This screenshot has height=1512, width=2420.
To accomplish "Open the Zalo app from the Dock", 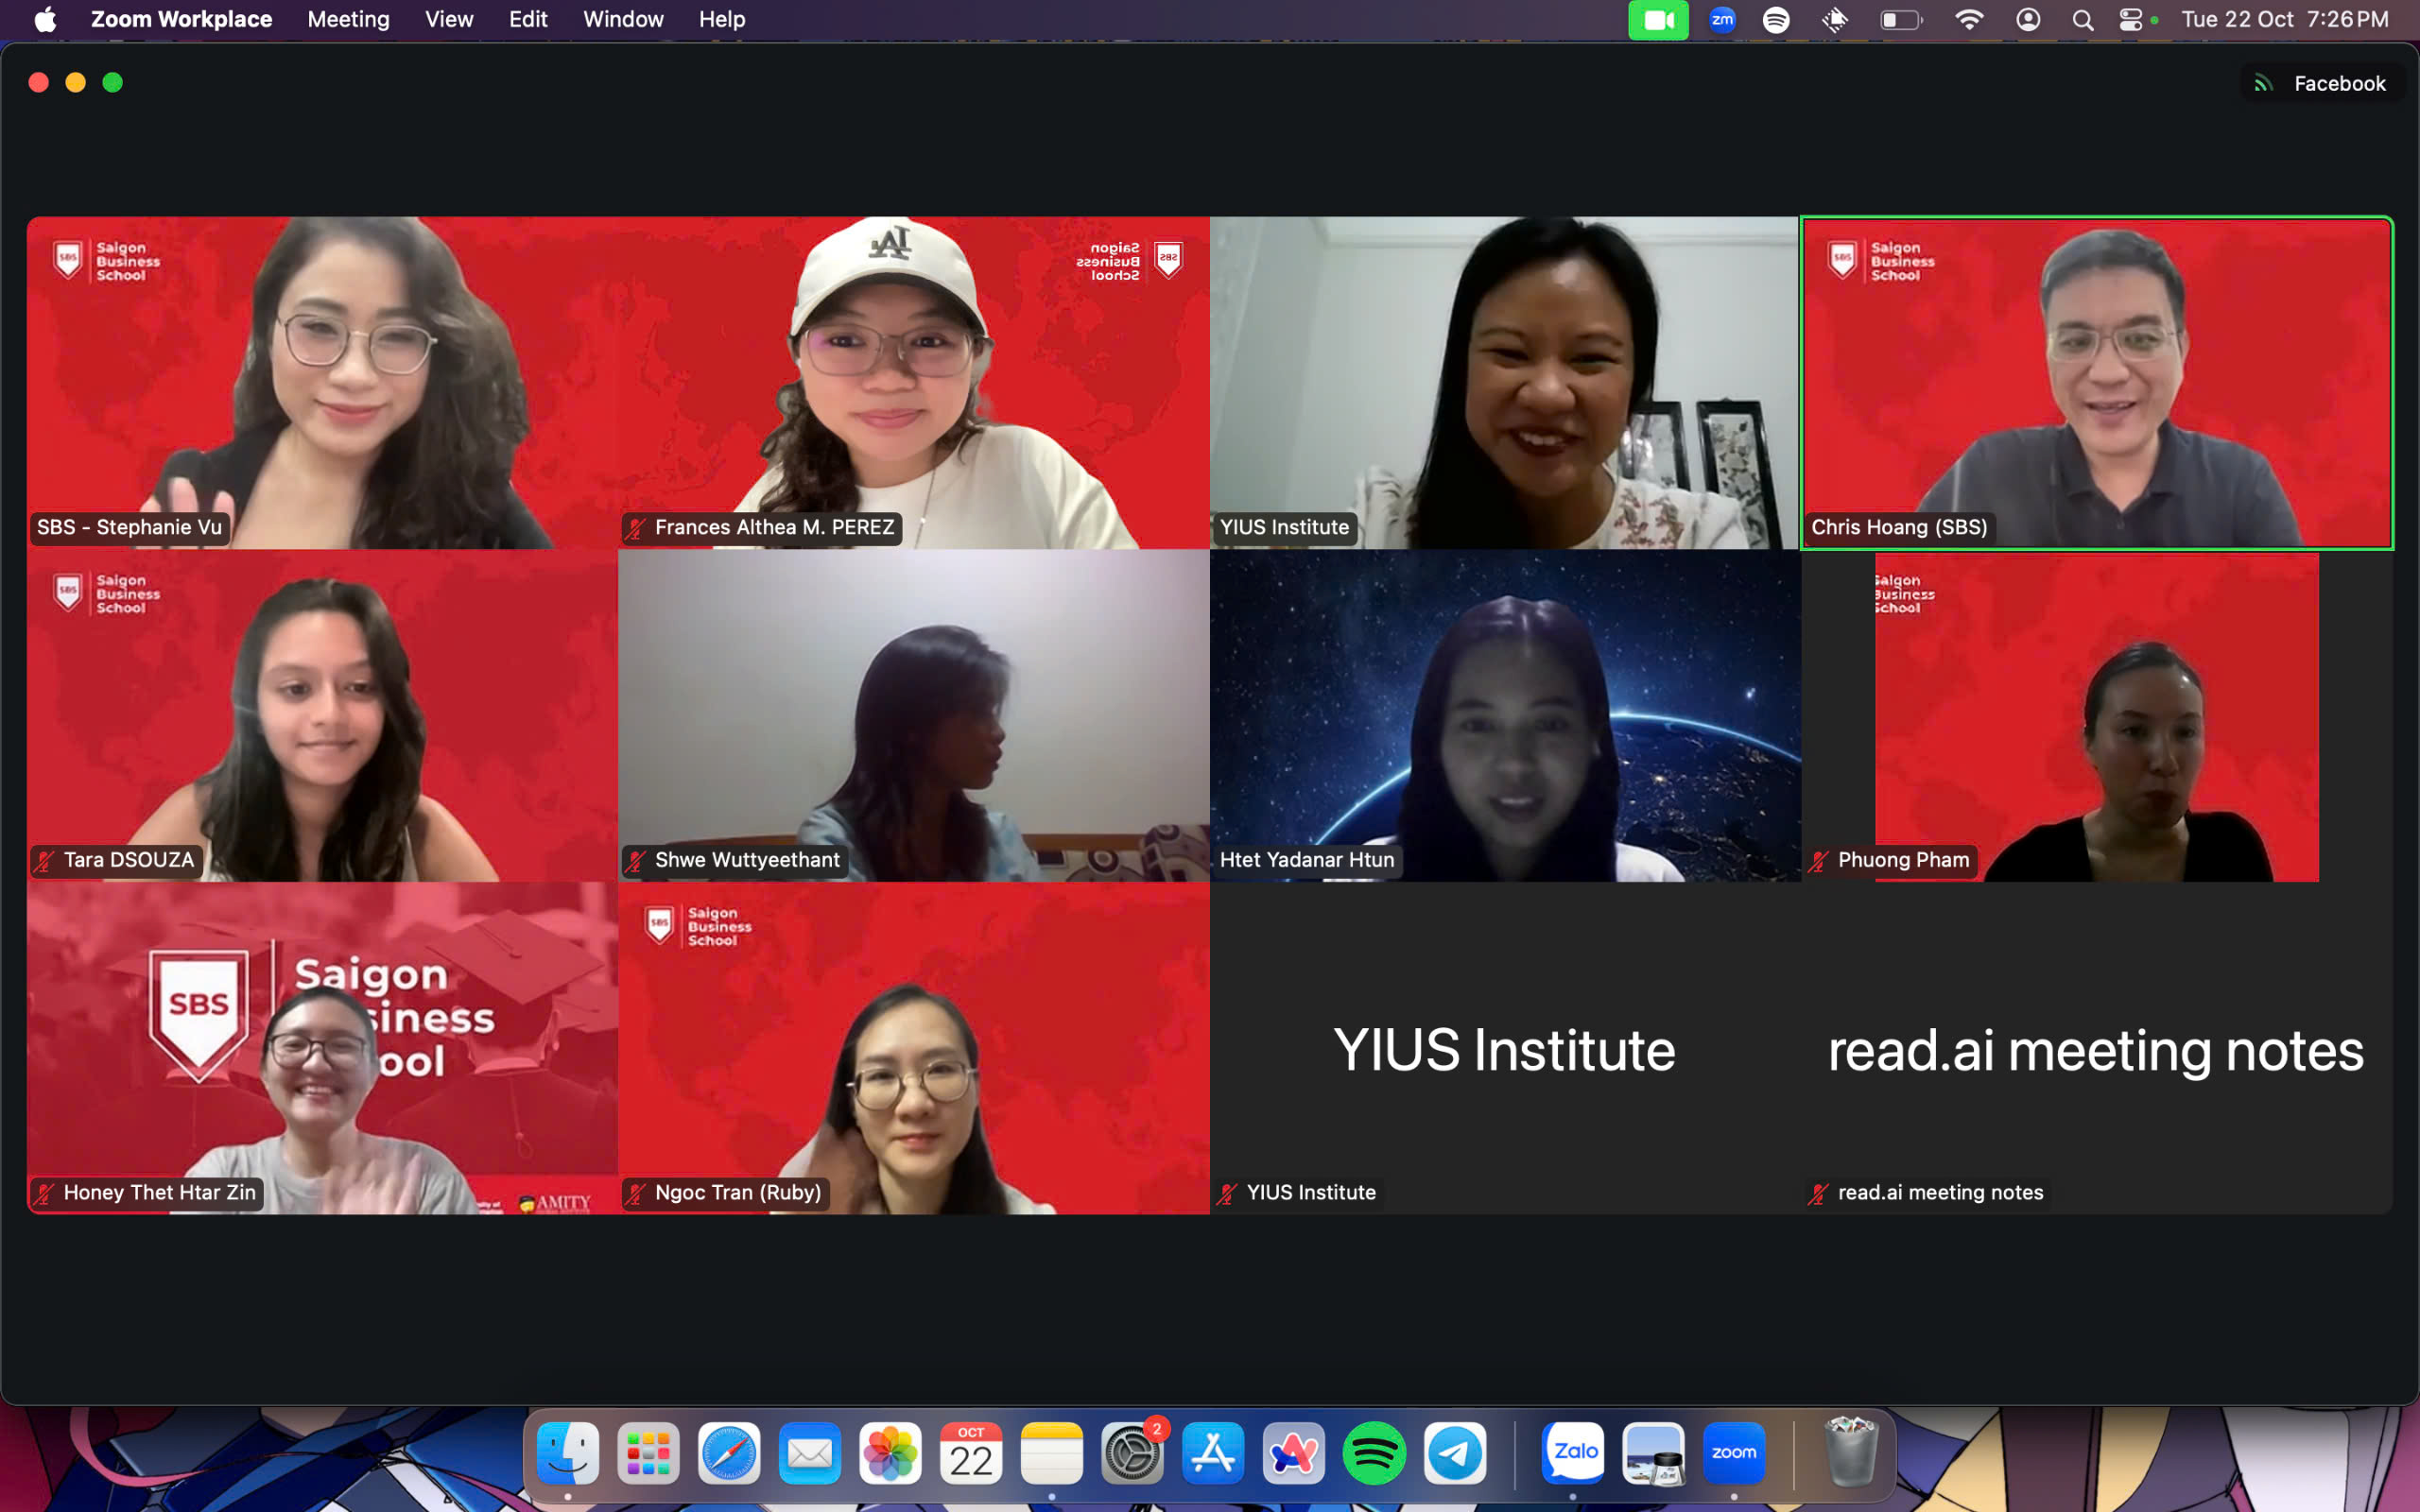I will (1573, 1453).
